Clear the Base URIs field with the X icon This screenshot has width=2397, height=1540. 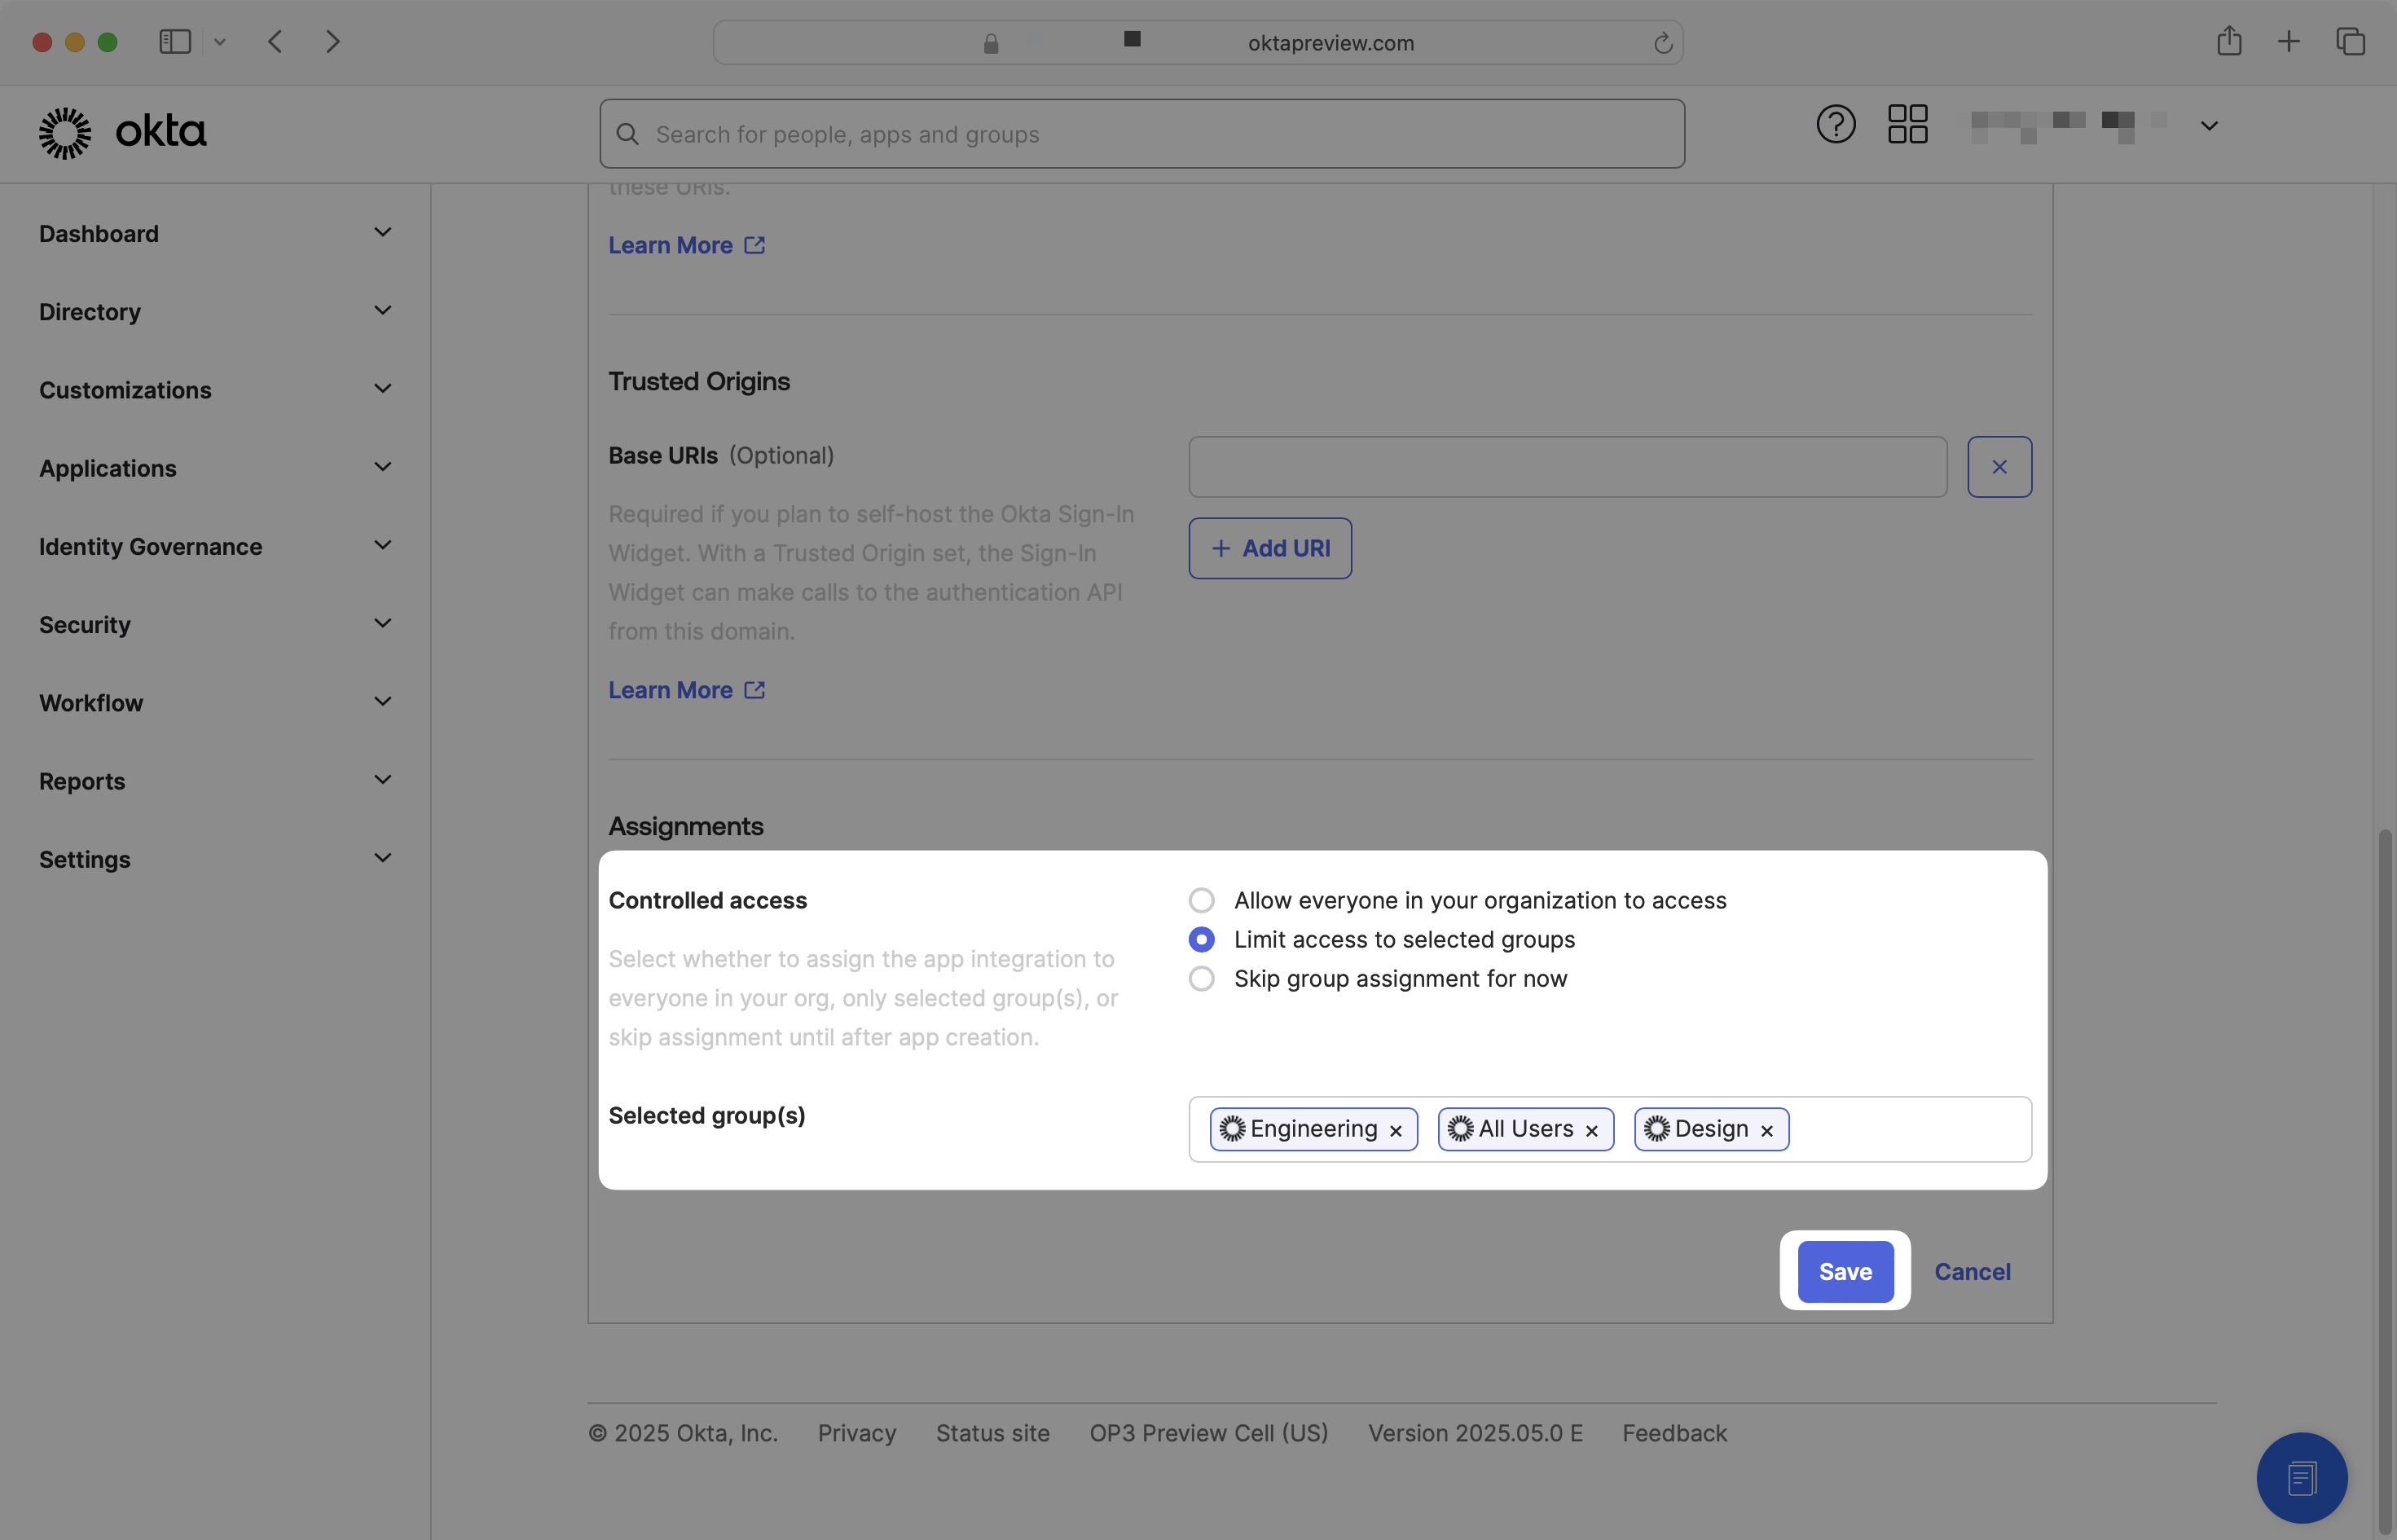(2000, 466)
